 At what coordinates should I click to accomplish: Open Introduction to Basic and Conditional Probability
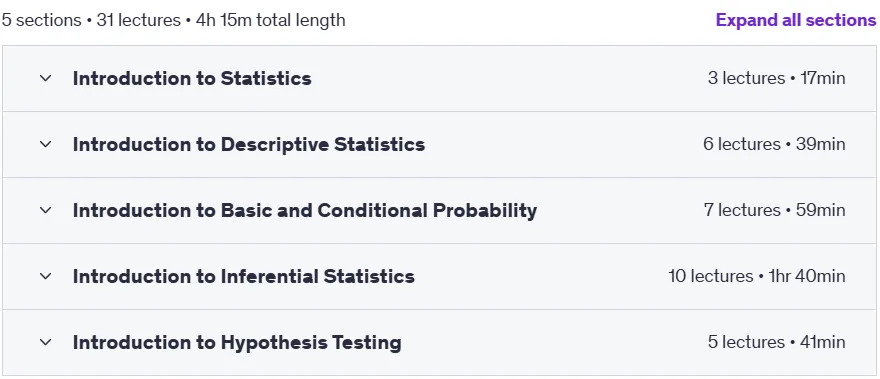click(305, 210)
